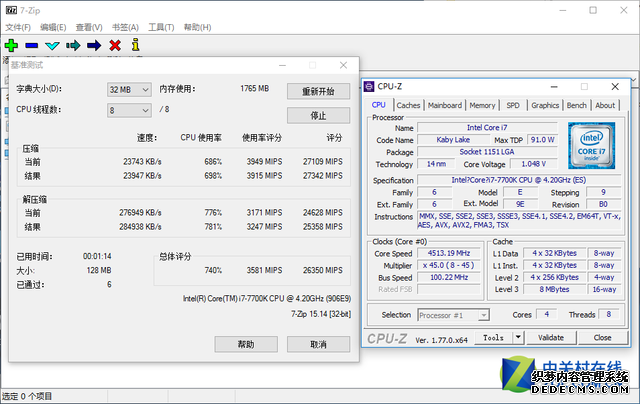
Task: Click the CPU-Z Cores value 4
Action: tap(547, 314)
